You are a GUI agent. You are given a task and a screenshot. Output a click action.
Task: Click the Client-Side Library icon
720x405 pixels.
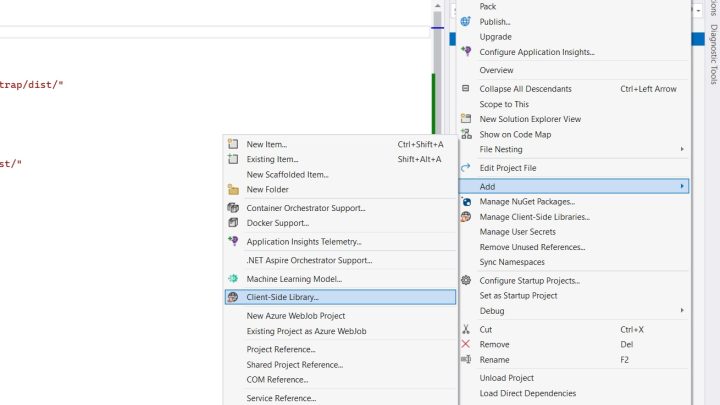click(x=233, y=297)
